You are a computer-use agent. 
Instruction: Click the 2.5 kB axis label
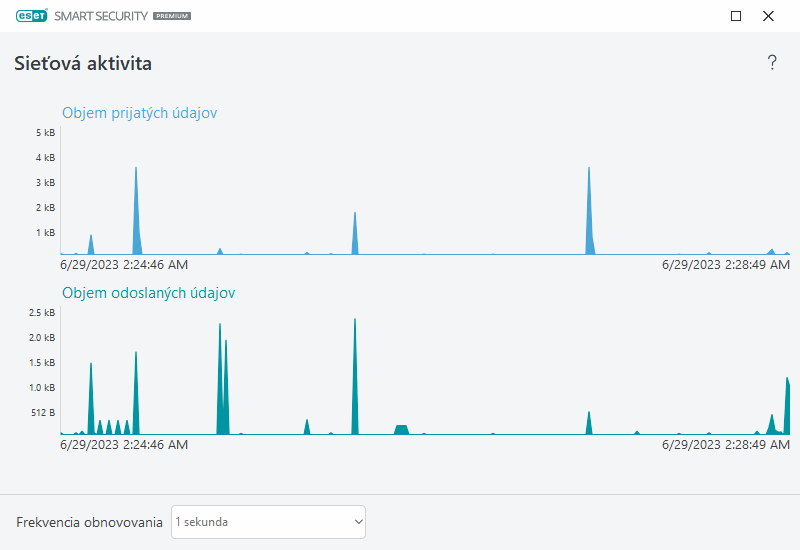click(42, 313)
